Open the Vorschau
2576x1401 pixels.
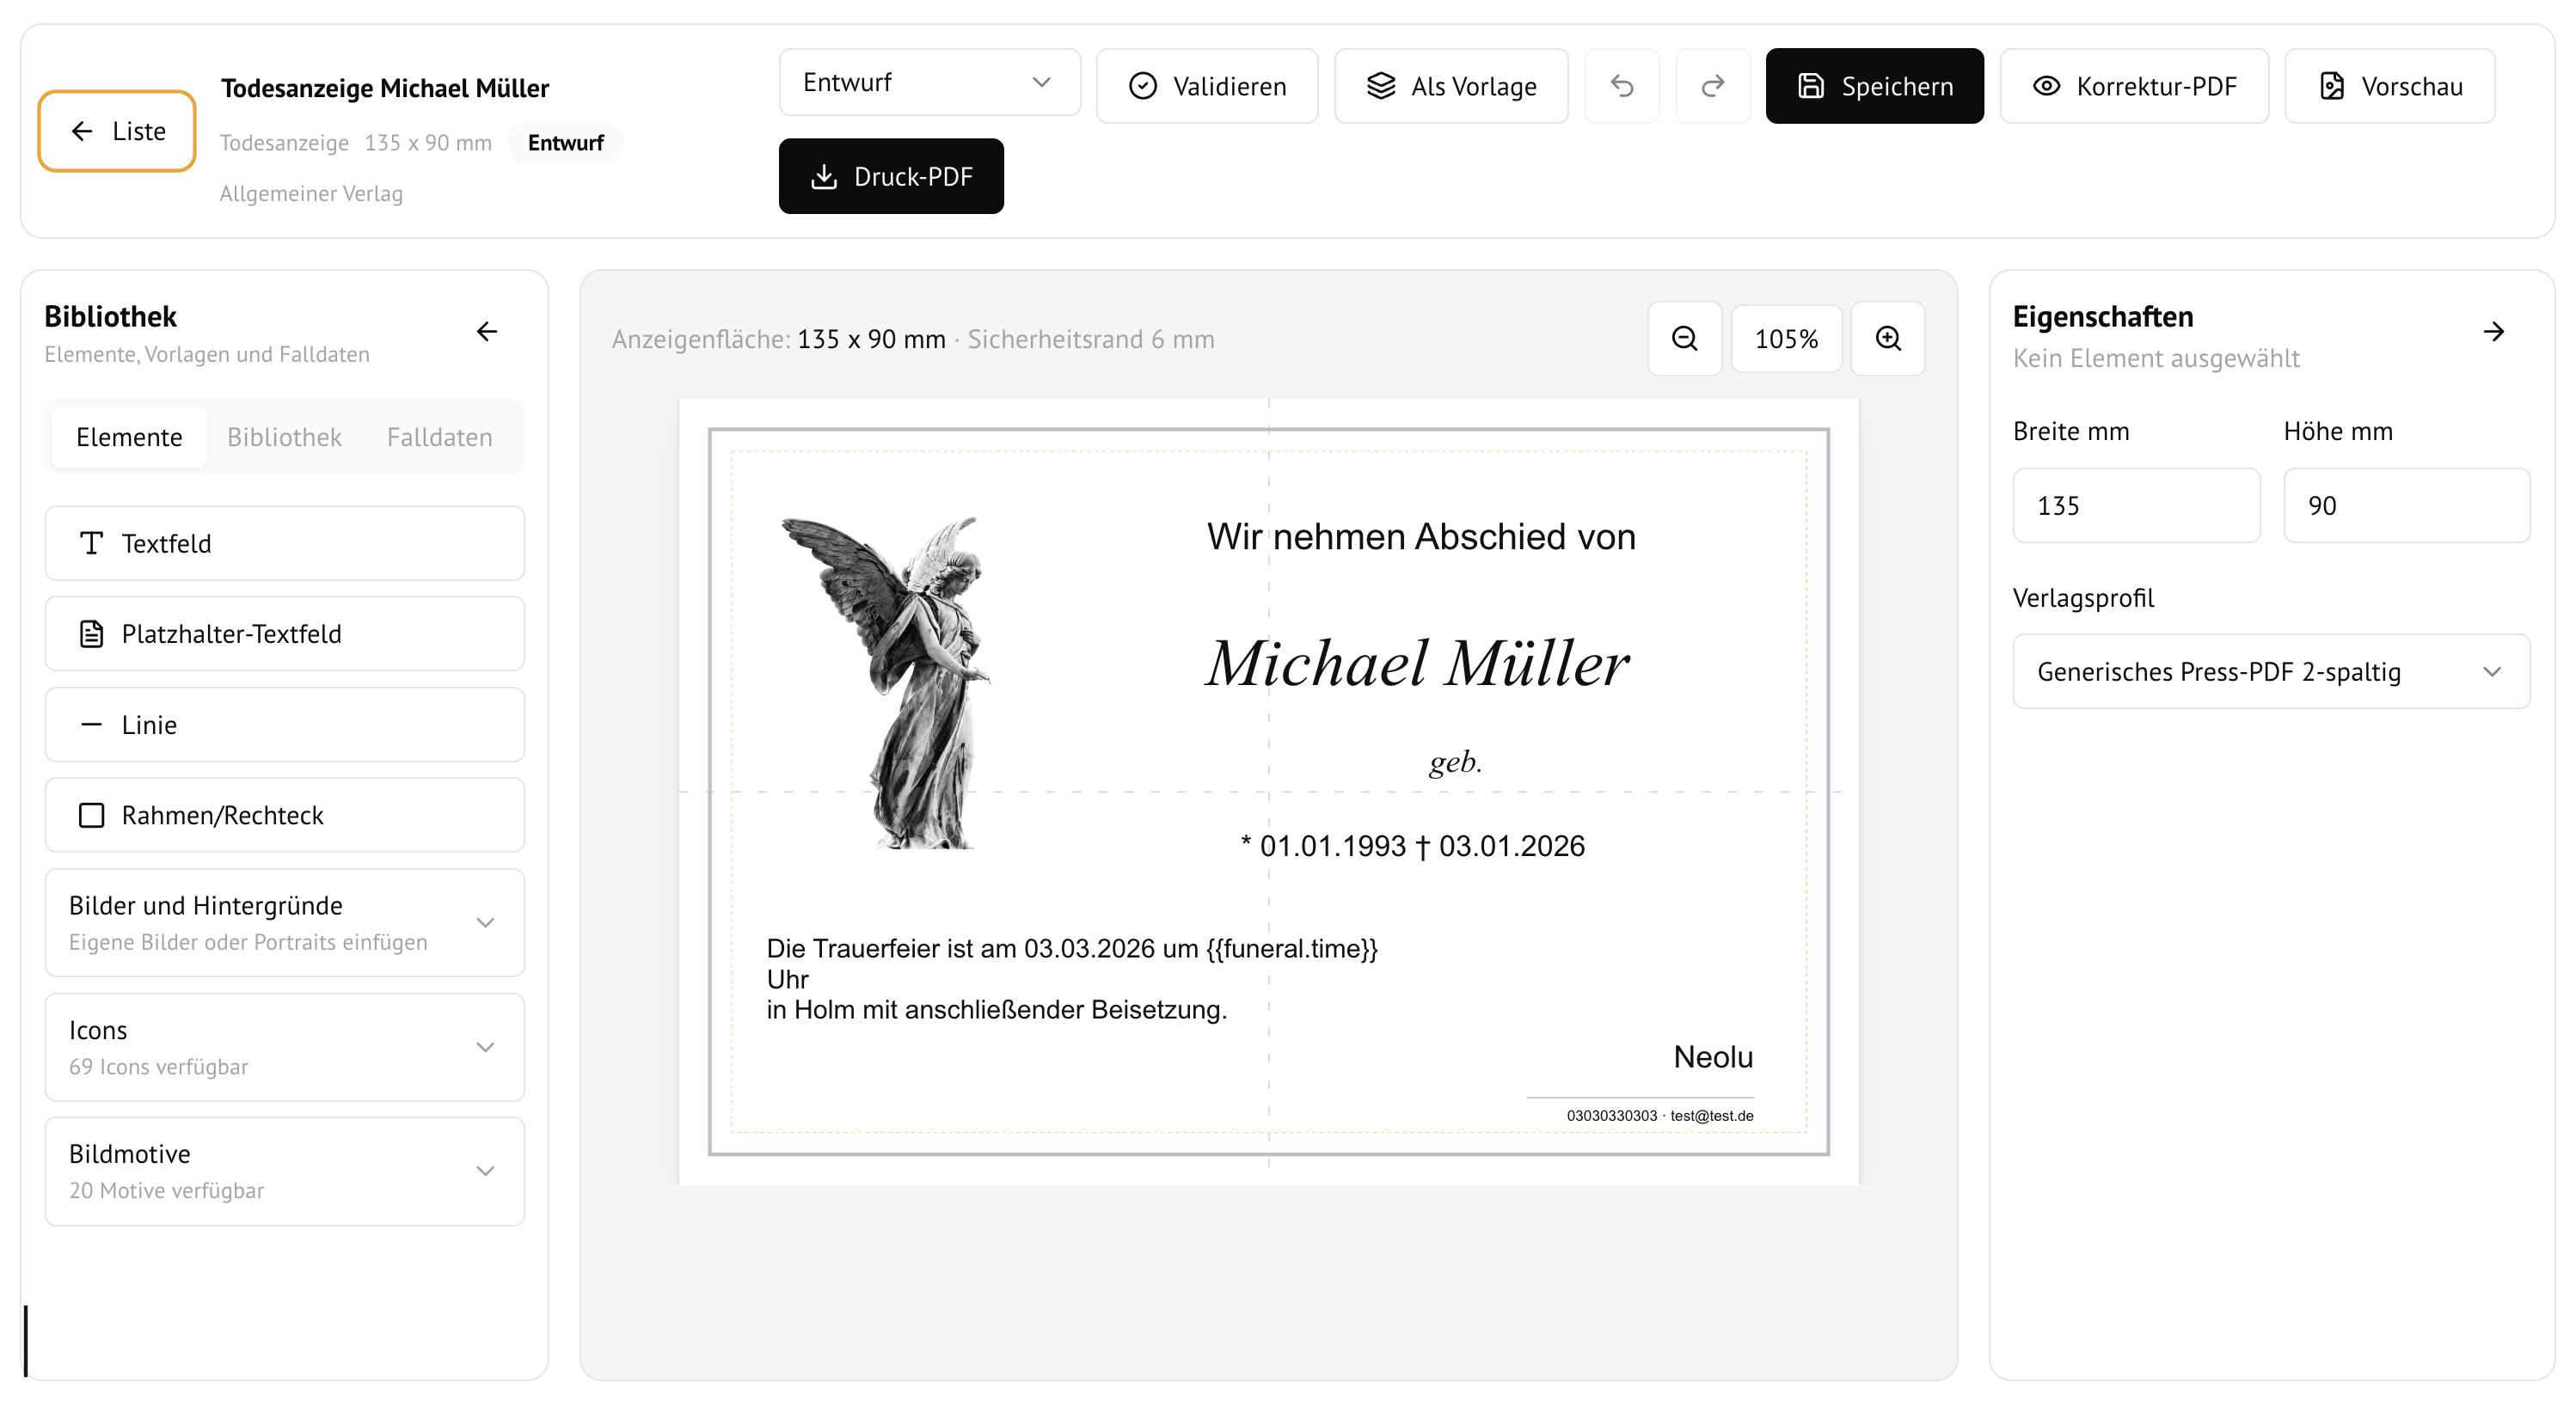tap(2390, 86)
